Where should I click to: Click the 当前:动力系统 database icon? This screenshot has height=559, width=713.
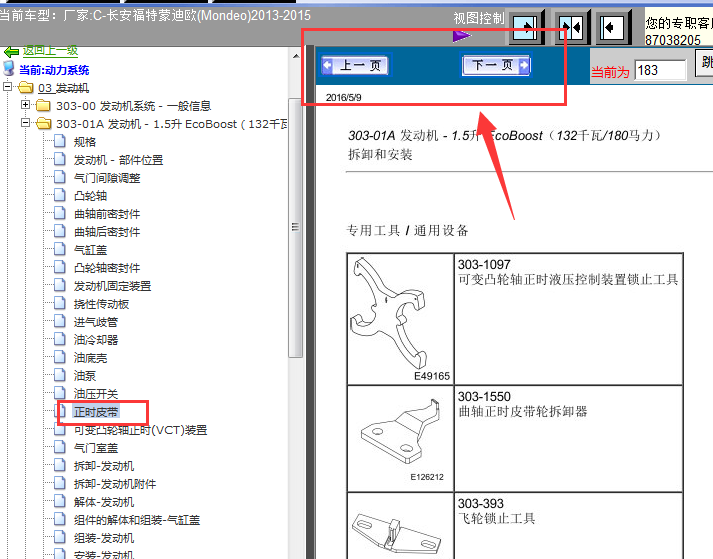coord(9,69)
